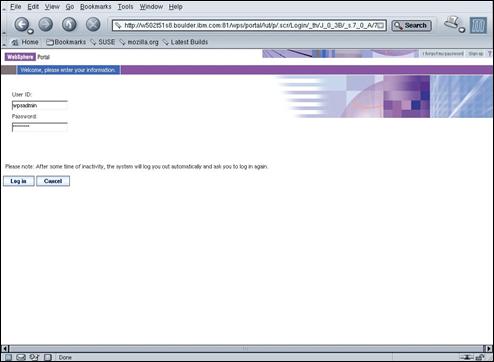Open Mail from the status bar icon
The image size is (494, 362).
(x=21, y=357)
